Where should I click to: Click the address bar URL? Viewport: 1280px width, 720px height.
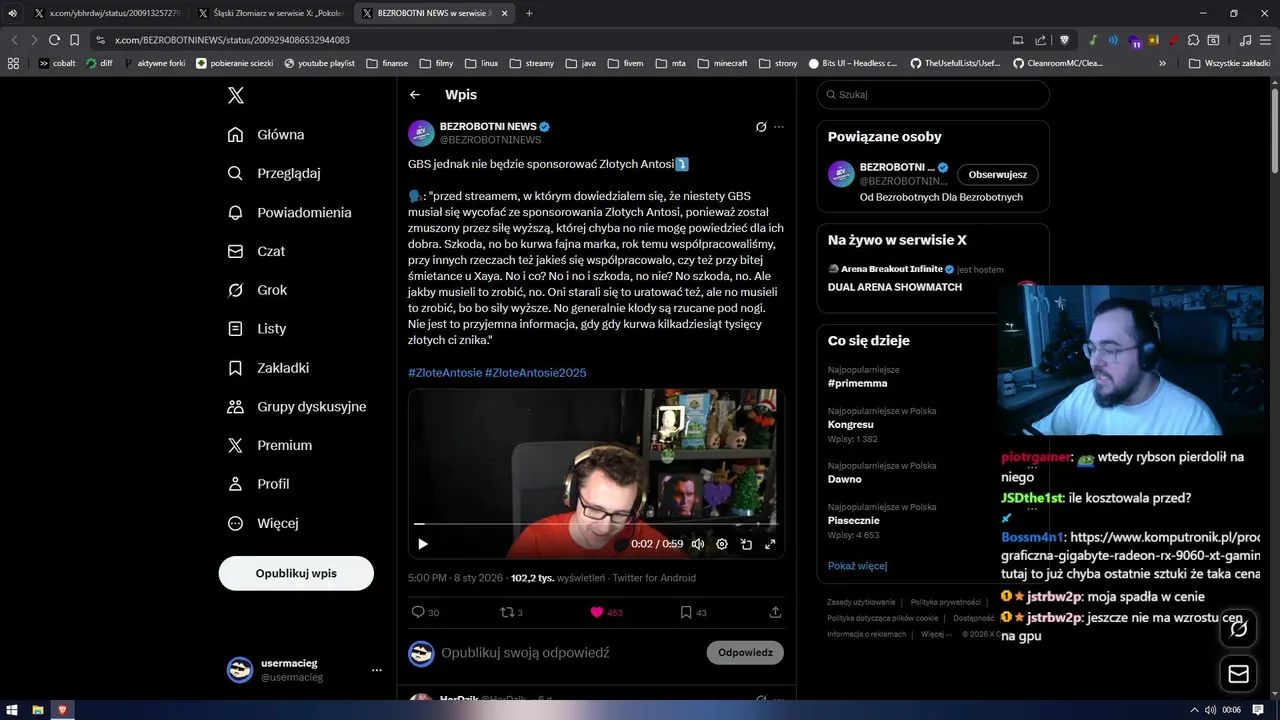232,40
